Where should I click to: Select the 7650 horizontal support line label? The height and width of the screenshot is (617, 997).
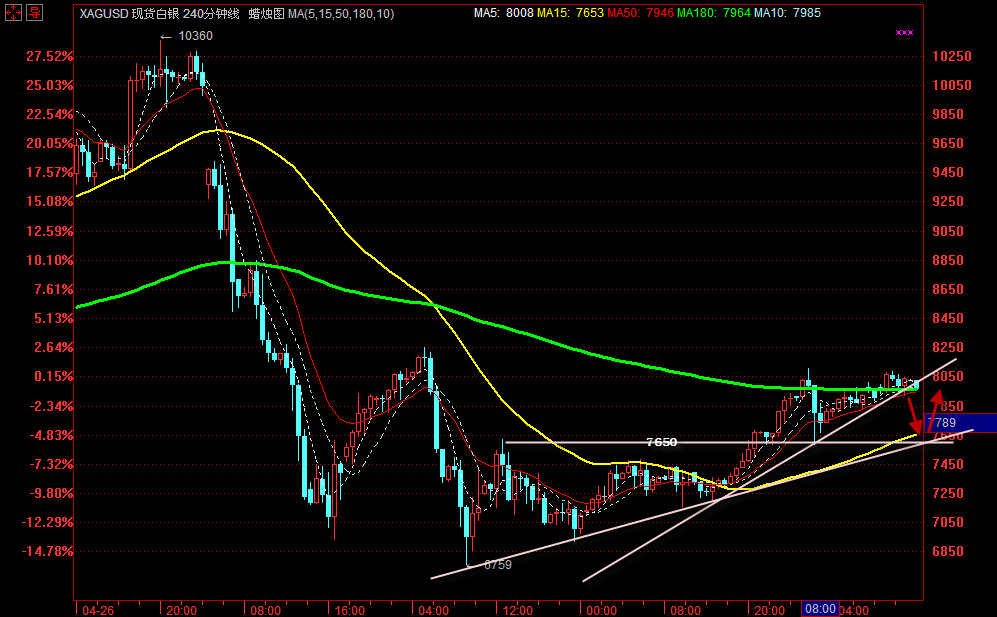click(661, 442)
